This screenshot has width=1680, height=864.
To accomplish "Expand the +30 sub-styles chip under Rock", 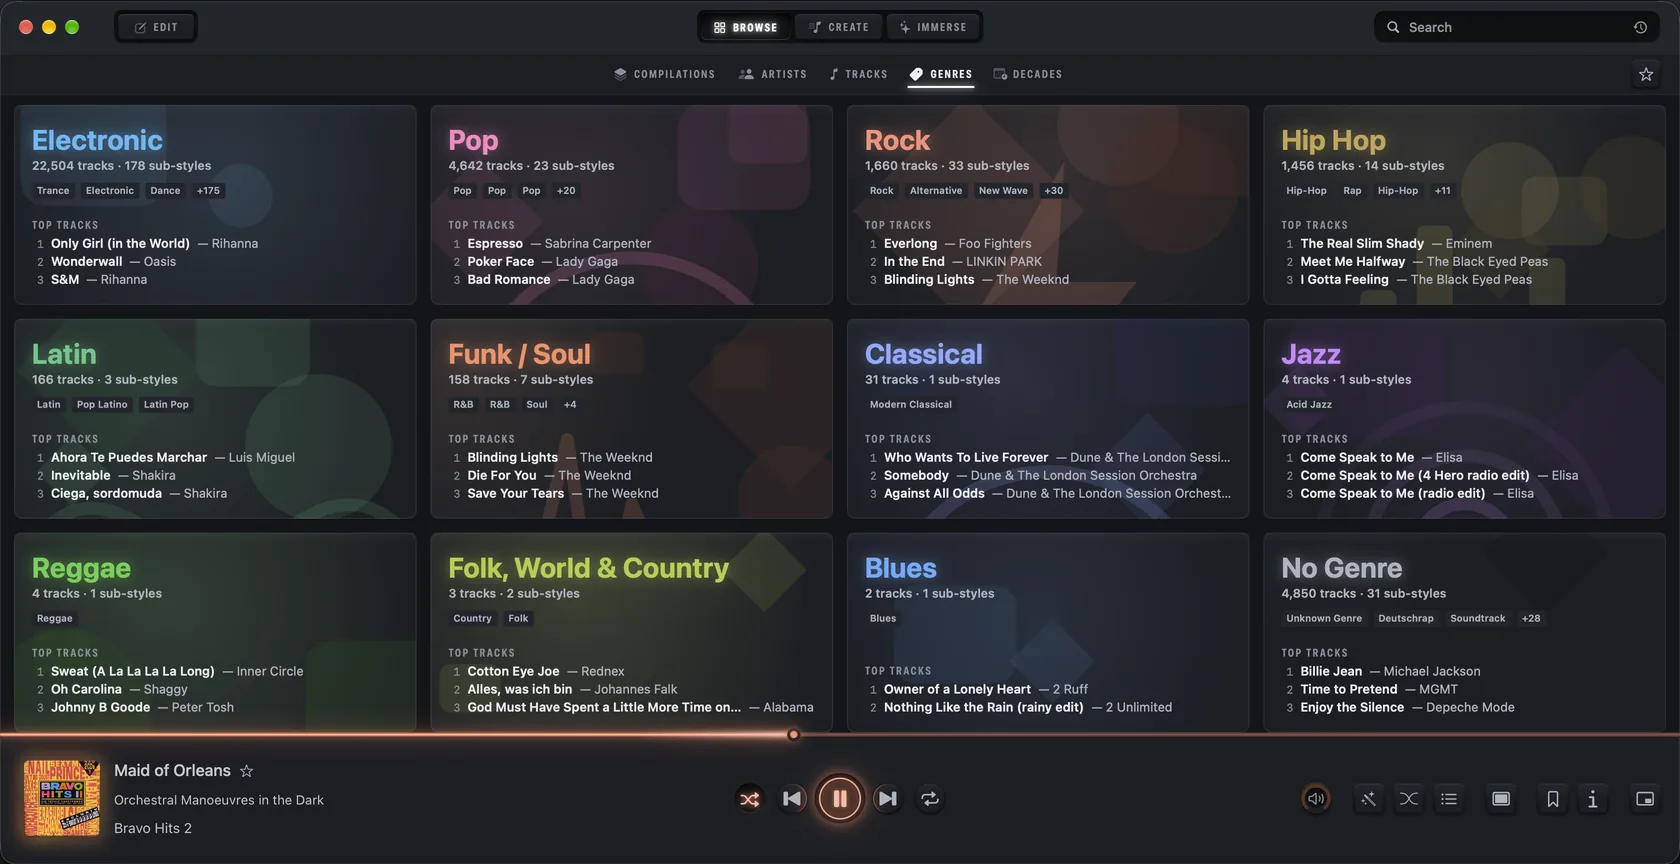I will pos(1054,191).
